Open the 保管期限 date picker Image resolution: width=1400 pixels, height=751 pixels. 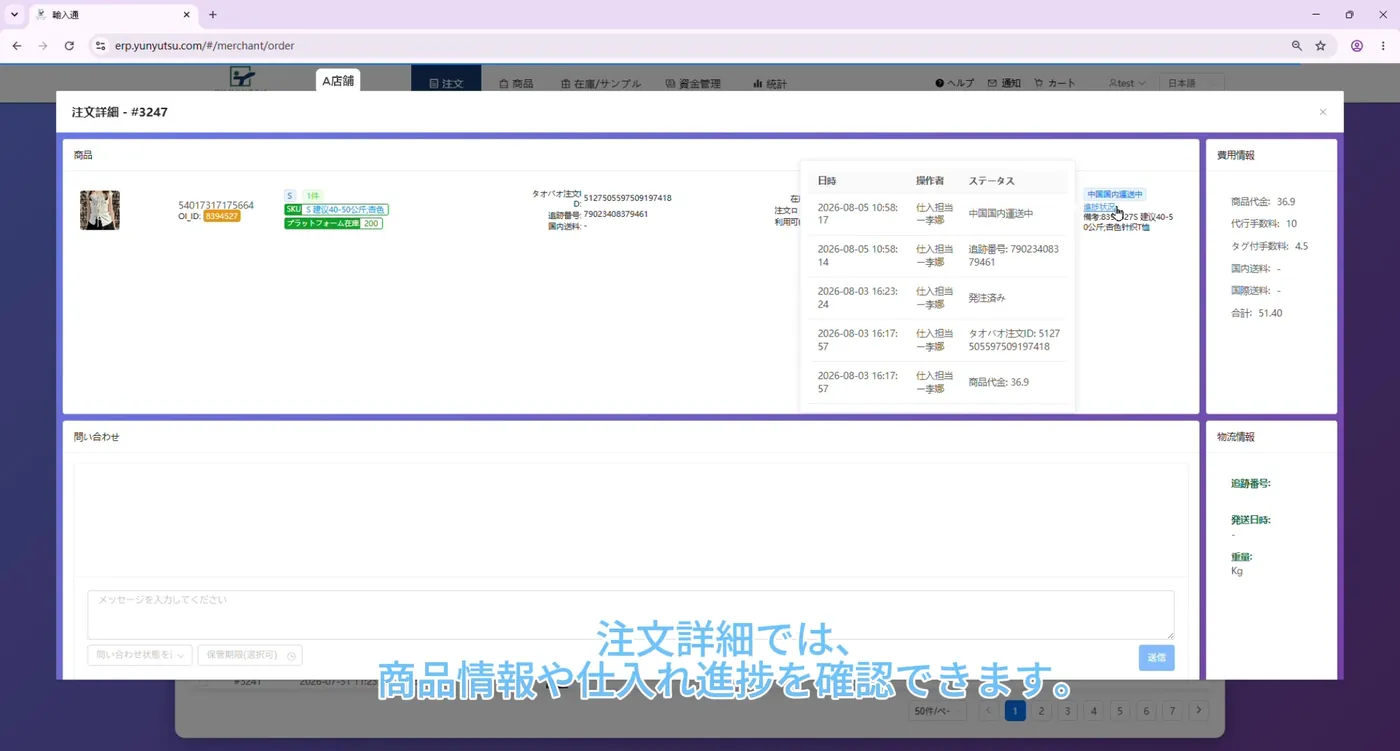(250, 655)
